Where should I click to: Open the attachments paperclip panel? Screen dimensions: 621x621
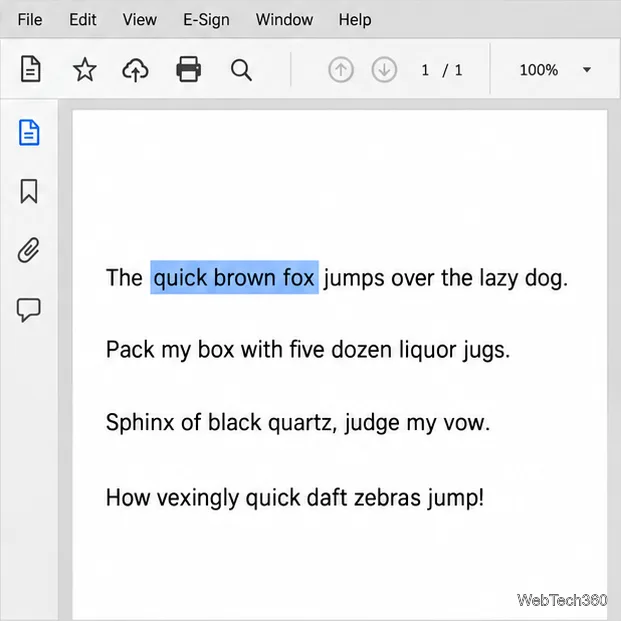[29, 250]
